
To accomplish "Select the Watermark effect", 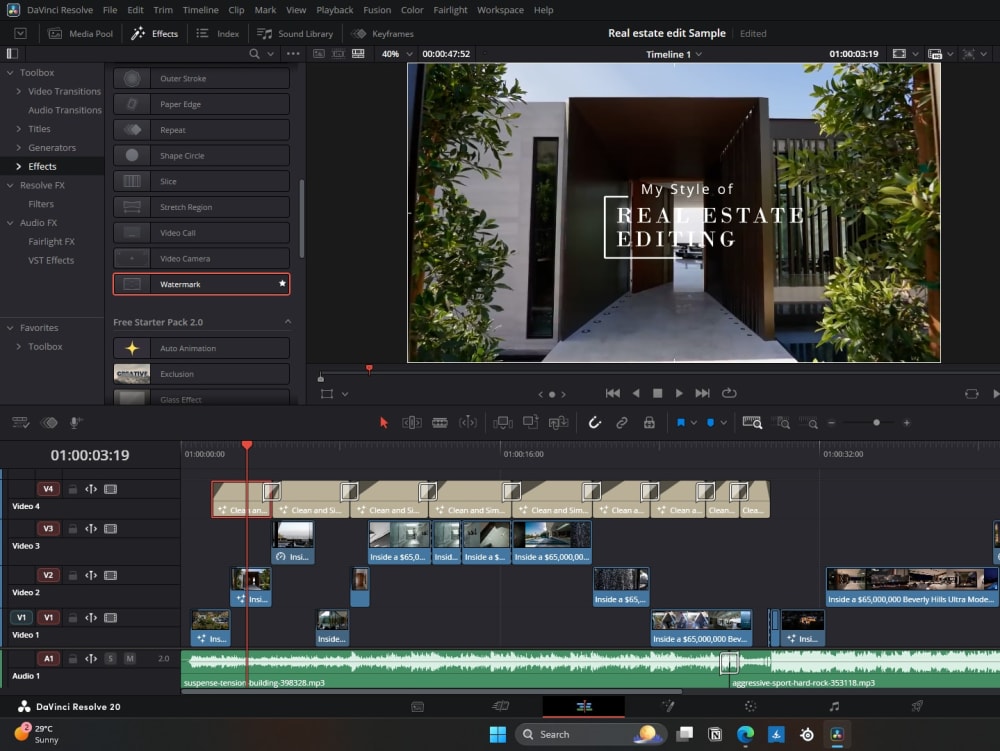I will click(202, 284).
